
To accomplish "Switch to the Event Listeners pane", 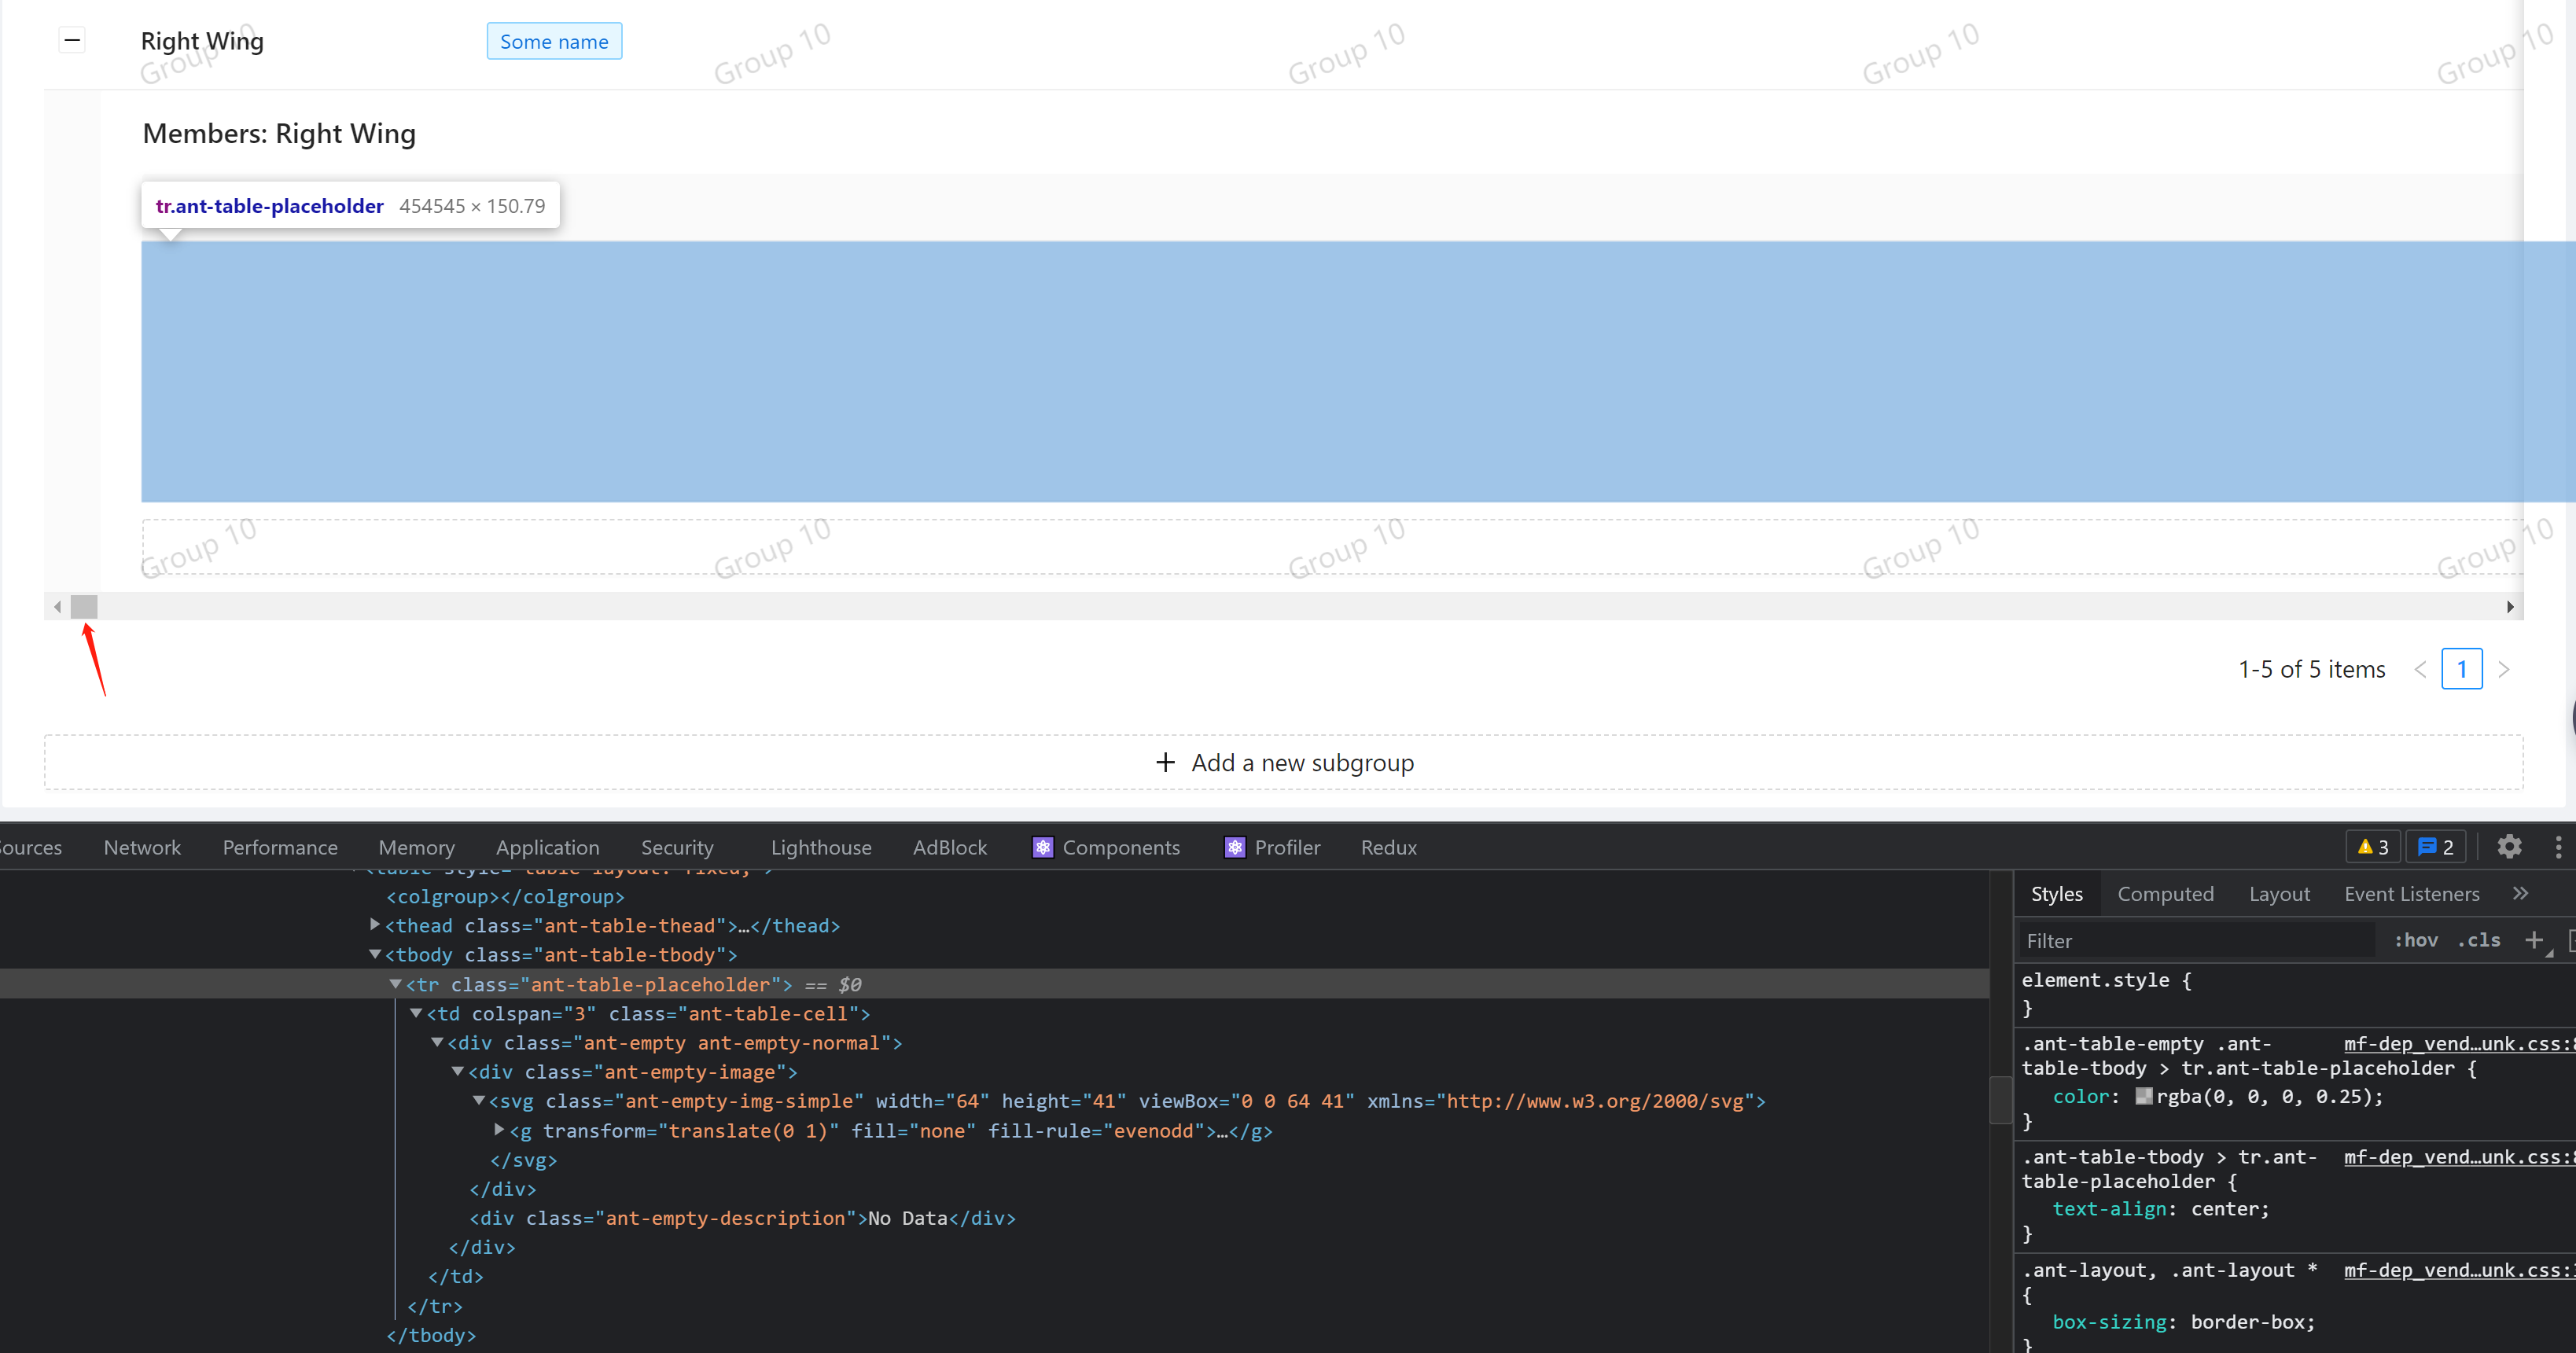I will 2411,894.
